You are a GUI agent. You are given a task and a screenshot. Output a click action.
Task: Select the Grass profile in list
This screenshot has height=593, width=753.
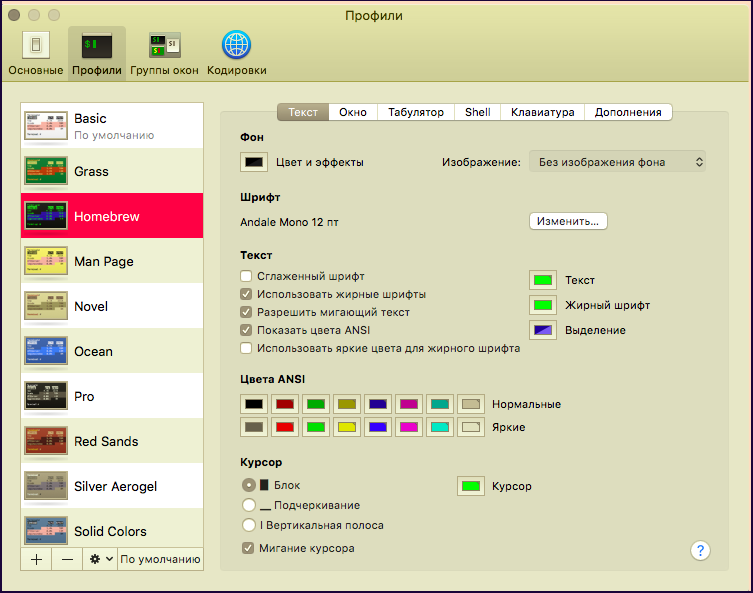(x=112, y=171)
